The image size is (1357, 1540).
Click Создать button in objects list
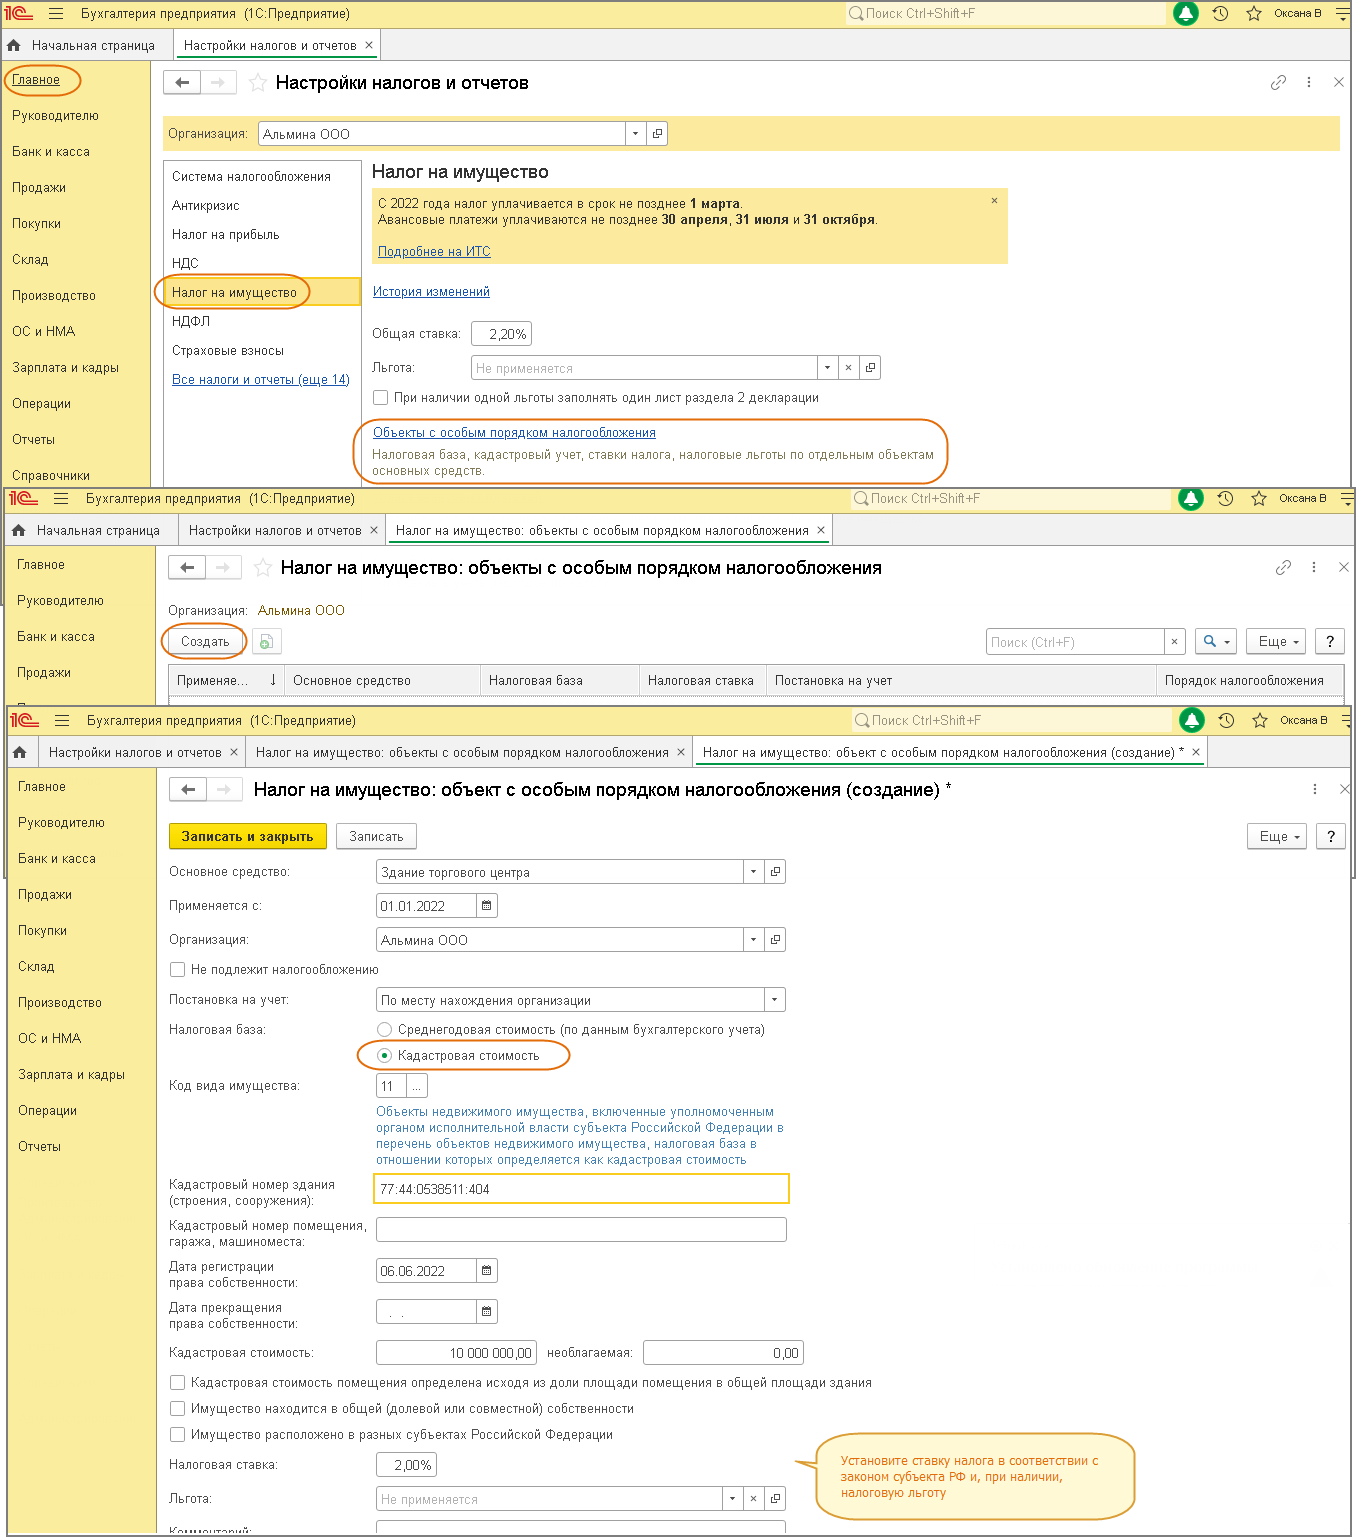click(x=205, y=642)
